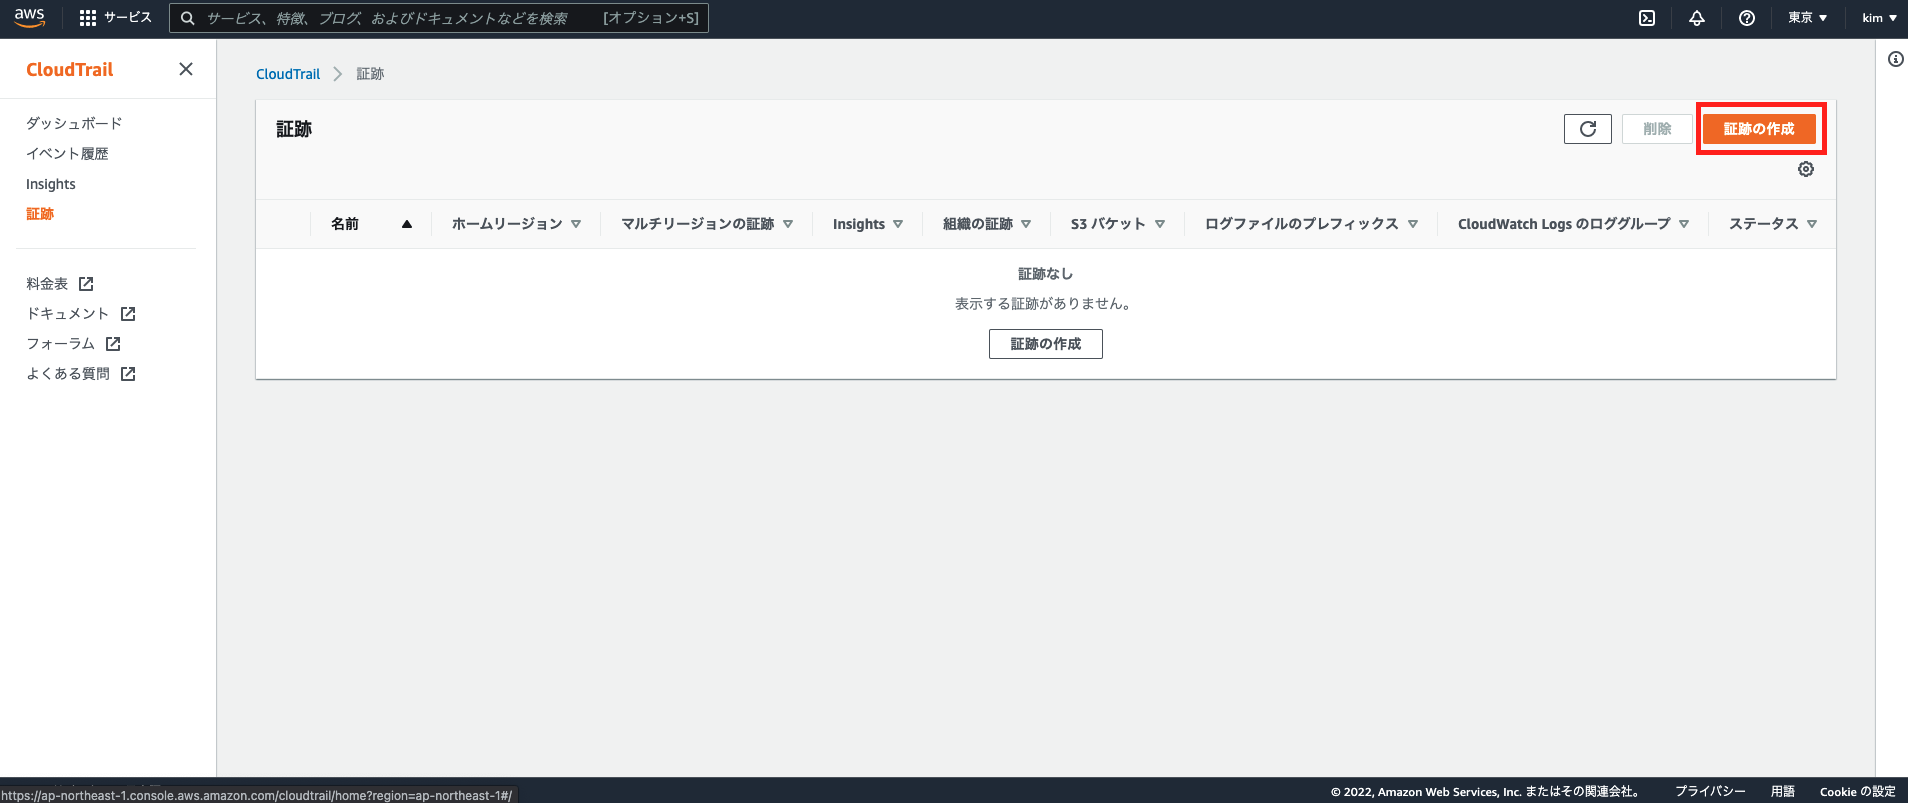Screen dimensions: 1908x803
Task: Click the orange 証跡の作成 button
Action: tap(1759, 129)
